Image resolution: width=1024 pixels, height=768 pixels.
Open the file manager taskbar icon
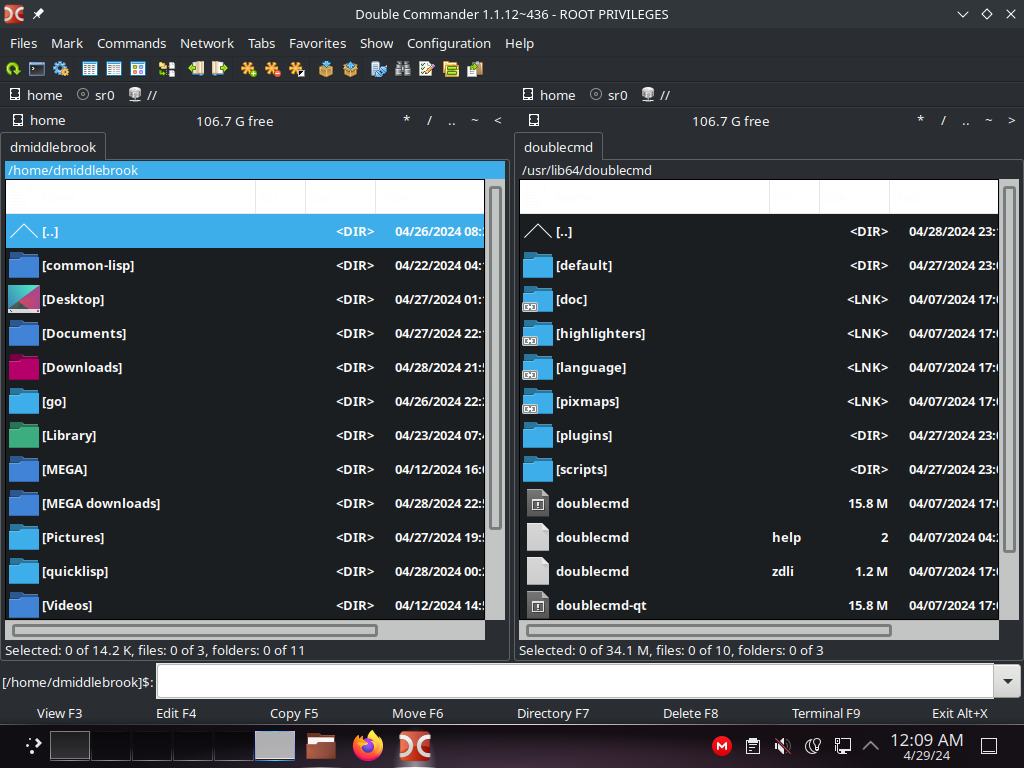tap(321, 746)
